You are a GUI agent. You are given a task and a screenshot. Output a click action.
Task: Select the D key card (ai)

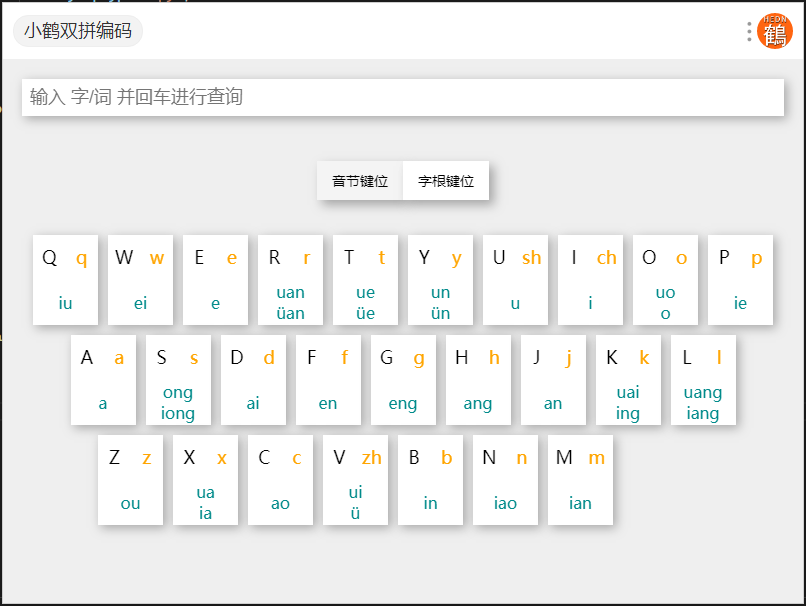[253, 380]
